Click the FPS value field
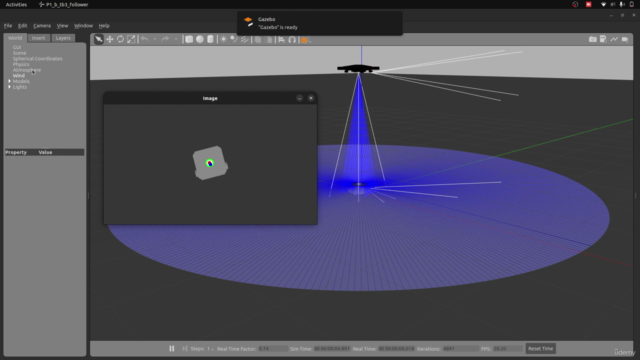640x360 pixels. pos(507,349)
